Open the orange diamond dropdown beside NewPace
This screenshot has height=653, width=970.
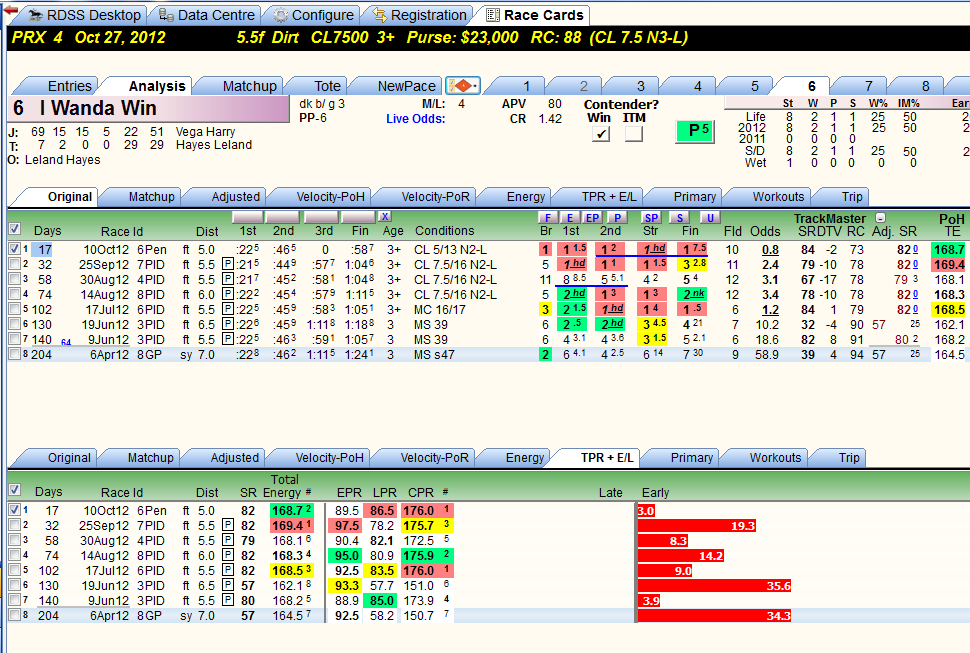[x=463, y=85]
